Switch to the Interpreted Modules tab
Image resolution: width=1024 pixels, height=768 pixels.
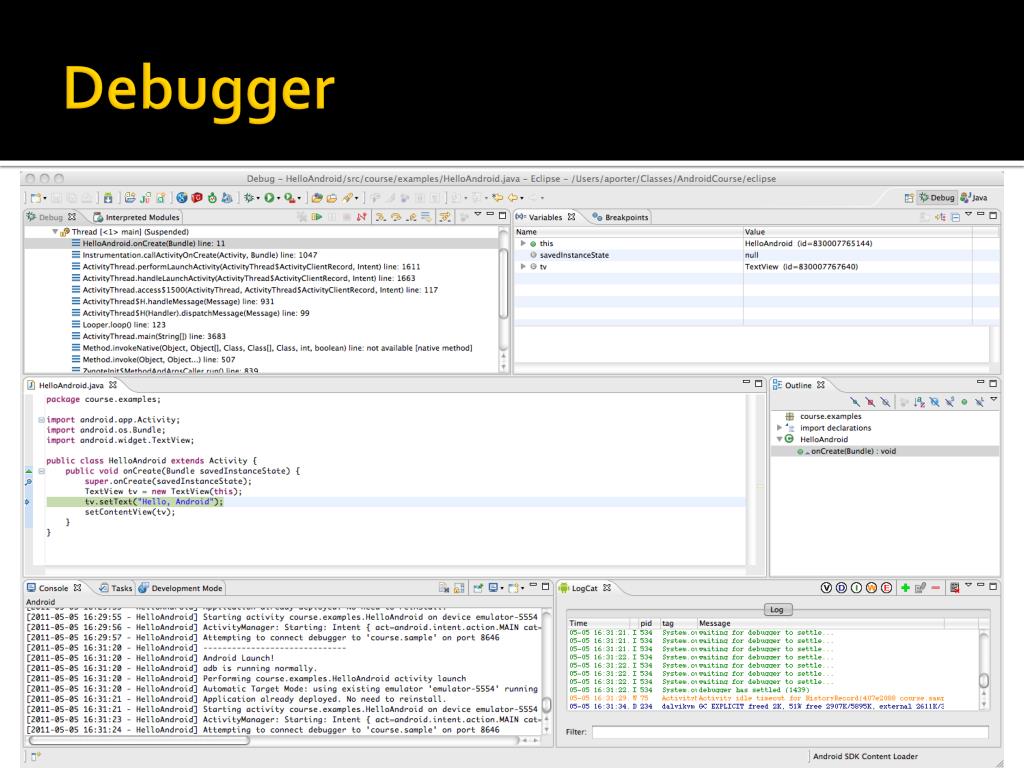click(x=136, y=217)
